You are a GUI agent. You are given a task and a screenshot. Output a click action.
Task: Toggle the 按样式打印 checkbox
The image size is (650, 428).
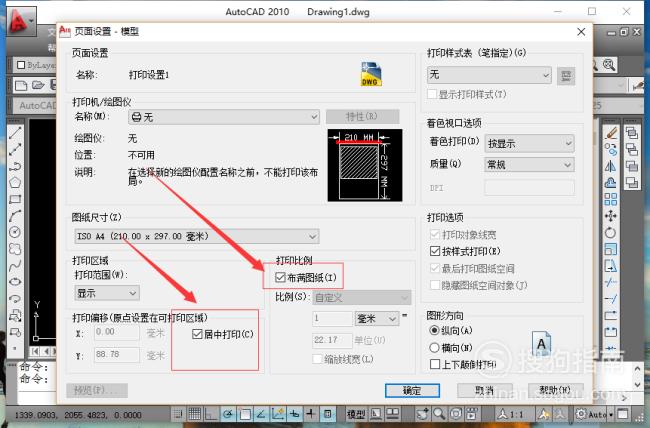click(435, 251)
